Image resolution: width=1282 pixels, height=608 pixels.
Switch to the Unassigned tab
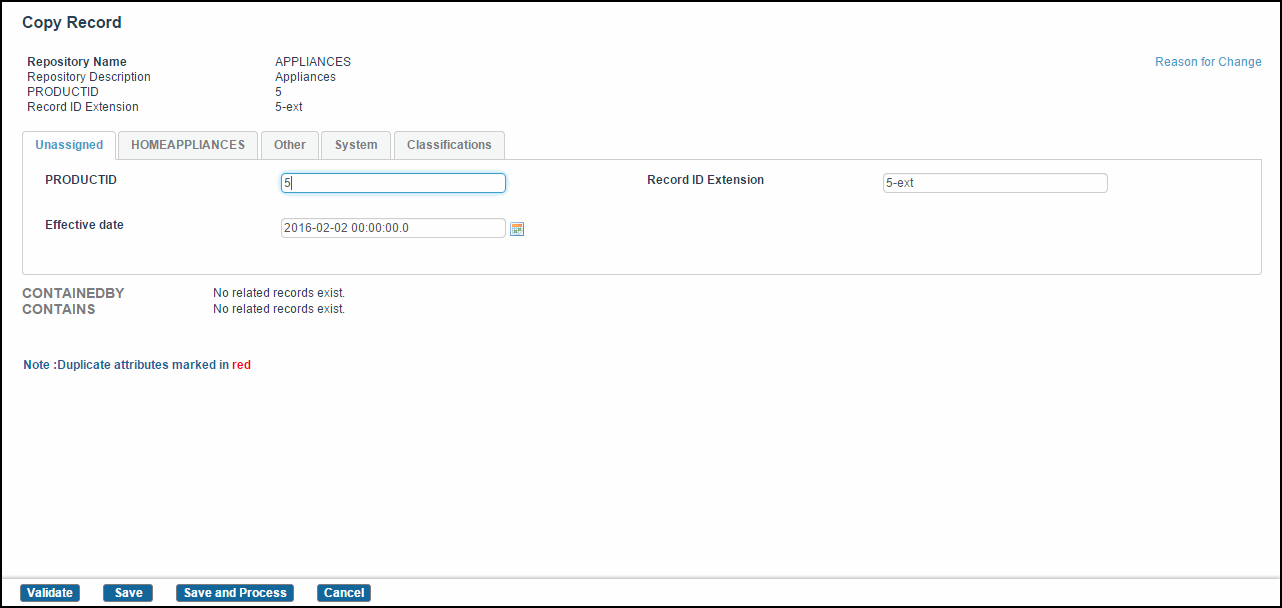tap(69, 145)
